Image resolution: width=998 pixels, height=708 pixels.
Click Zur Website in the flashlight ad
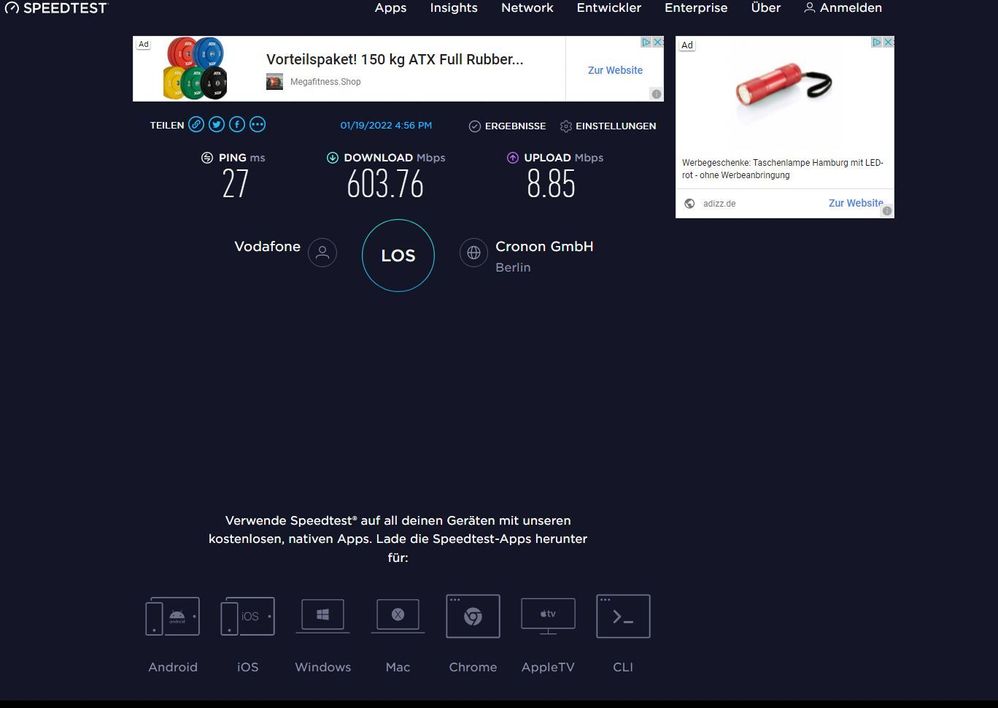855,203
